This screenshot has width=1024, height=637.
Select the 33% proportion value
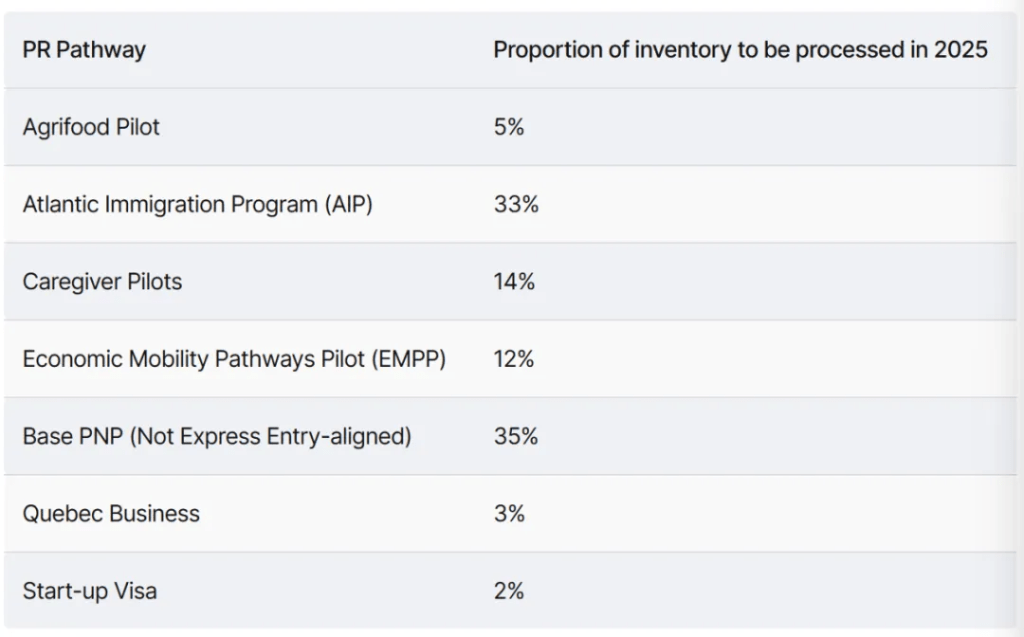pyautogui.click(x=516, y=204)
